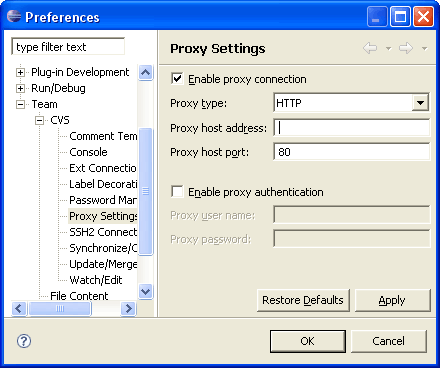Screen dimensions: 440x368
Task: Open Comment Templates preference page
Action: [103, 136]
